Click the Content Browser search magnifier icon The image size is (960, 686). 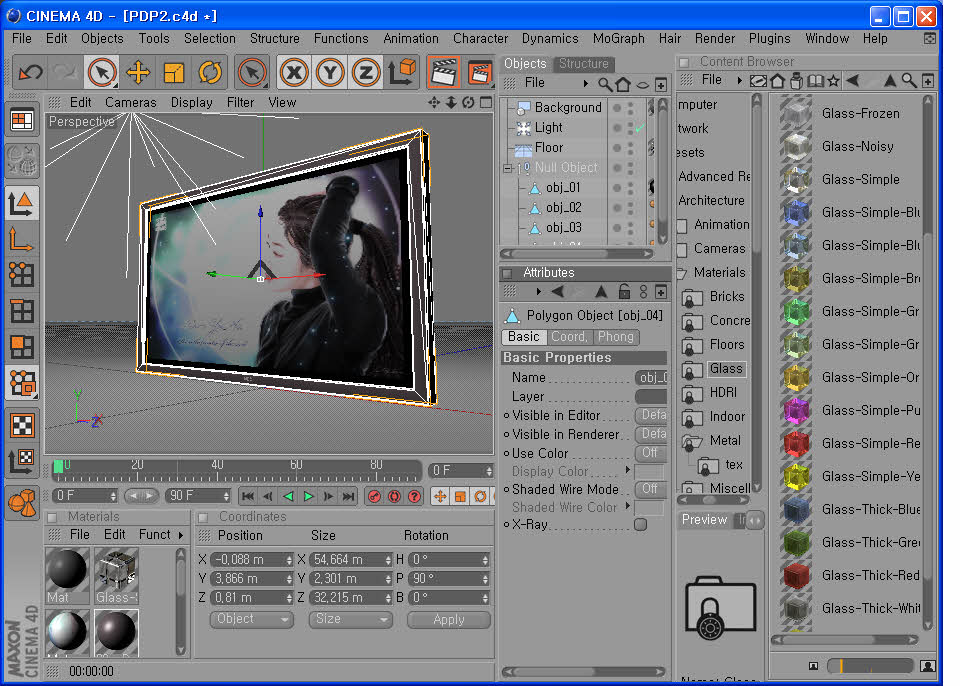(x=909, y=81)
